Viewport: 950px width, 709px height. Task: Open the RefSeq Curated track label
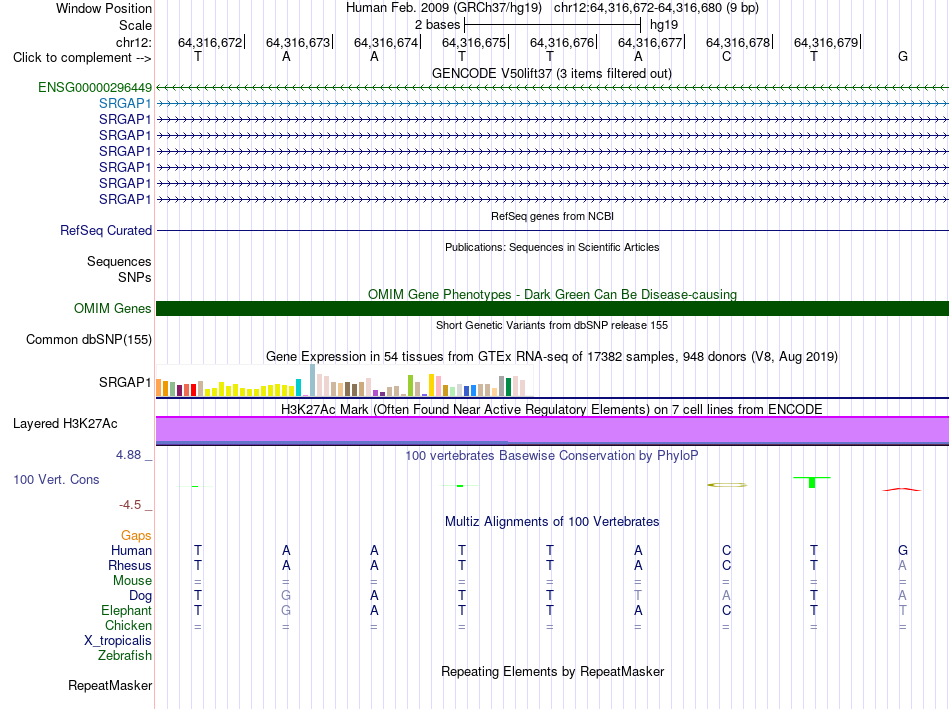point(106,230)
